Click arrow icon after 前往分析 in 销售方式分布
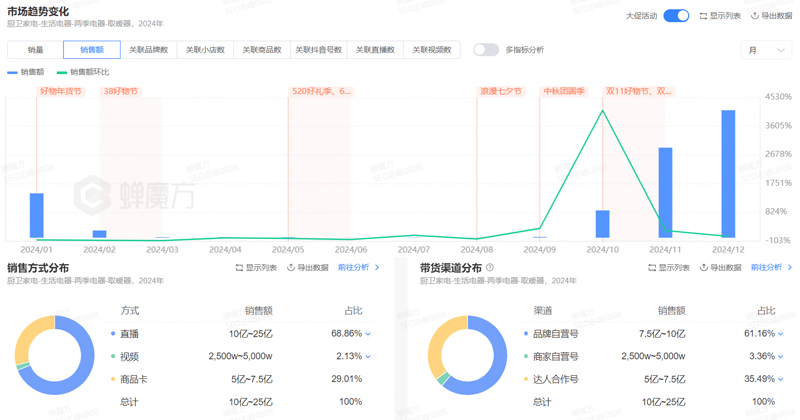This screenshot has width=800, height=420. [x=376, y=268]
